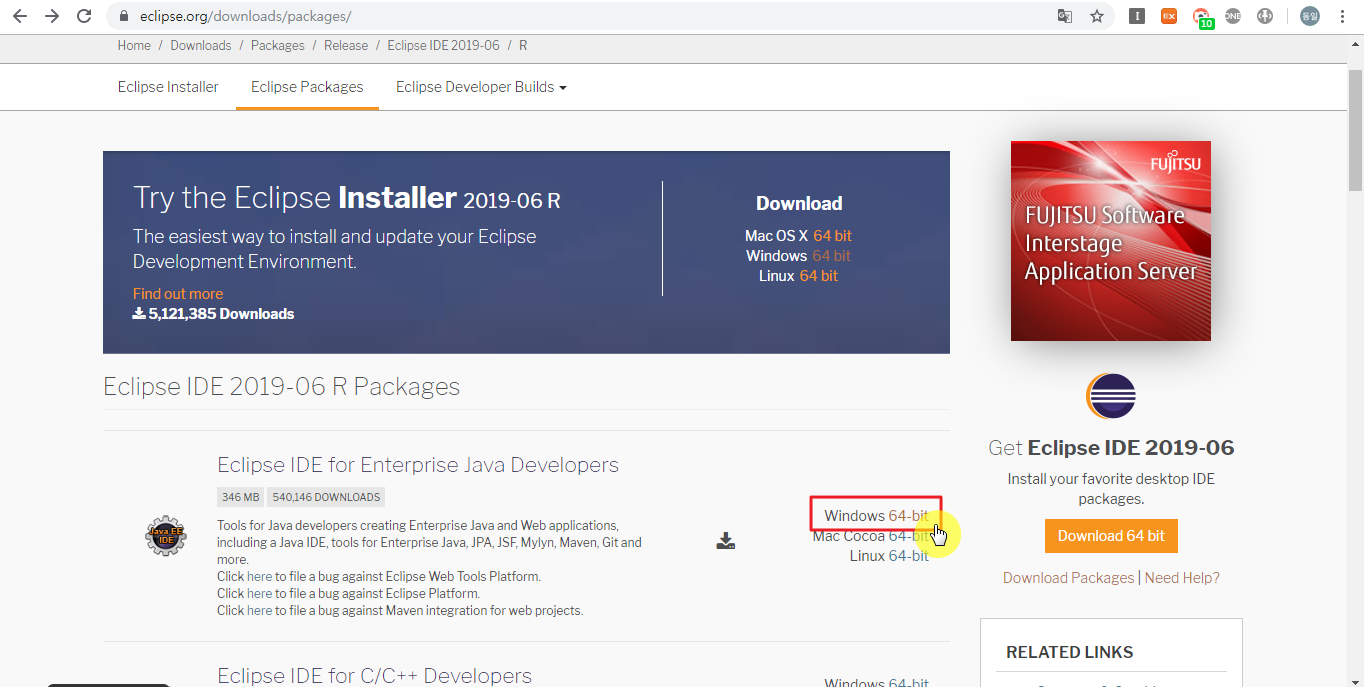
Task: Click the Java EE IDE gear logo
Action: point(165,536)
